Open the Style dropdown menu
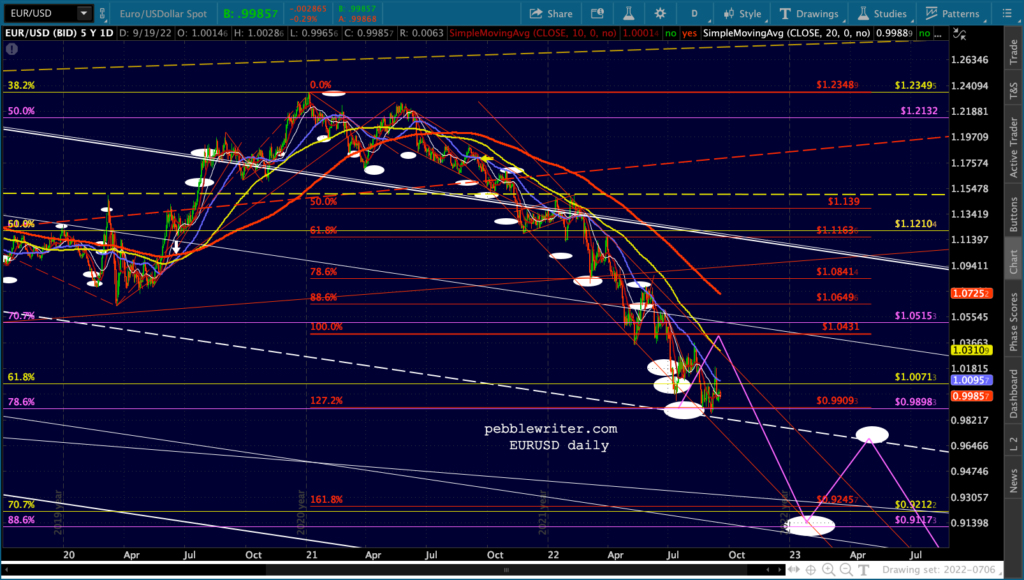Screen dimensions: 1024x580 pyautogui.click(x=743, y=13)
